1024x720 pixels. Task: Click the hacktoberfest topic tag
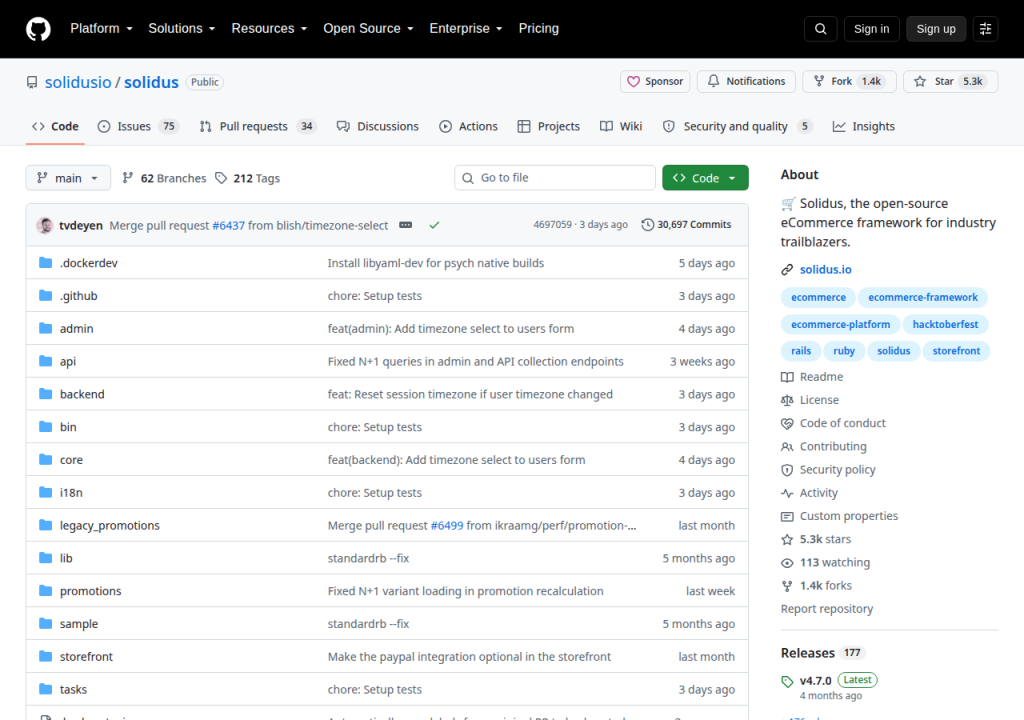(945, 324)
